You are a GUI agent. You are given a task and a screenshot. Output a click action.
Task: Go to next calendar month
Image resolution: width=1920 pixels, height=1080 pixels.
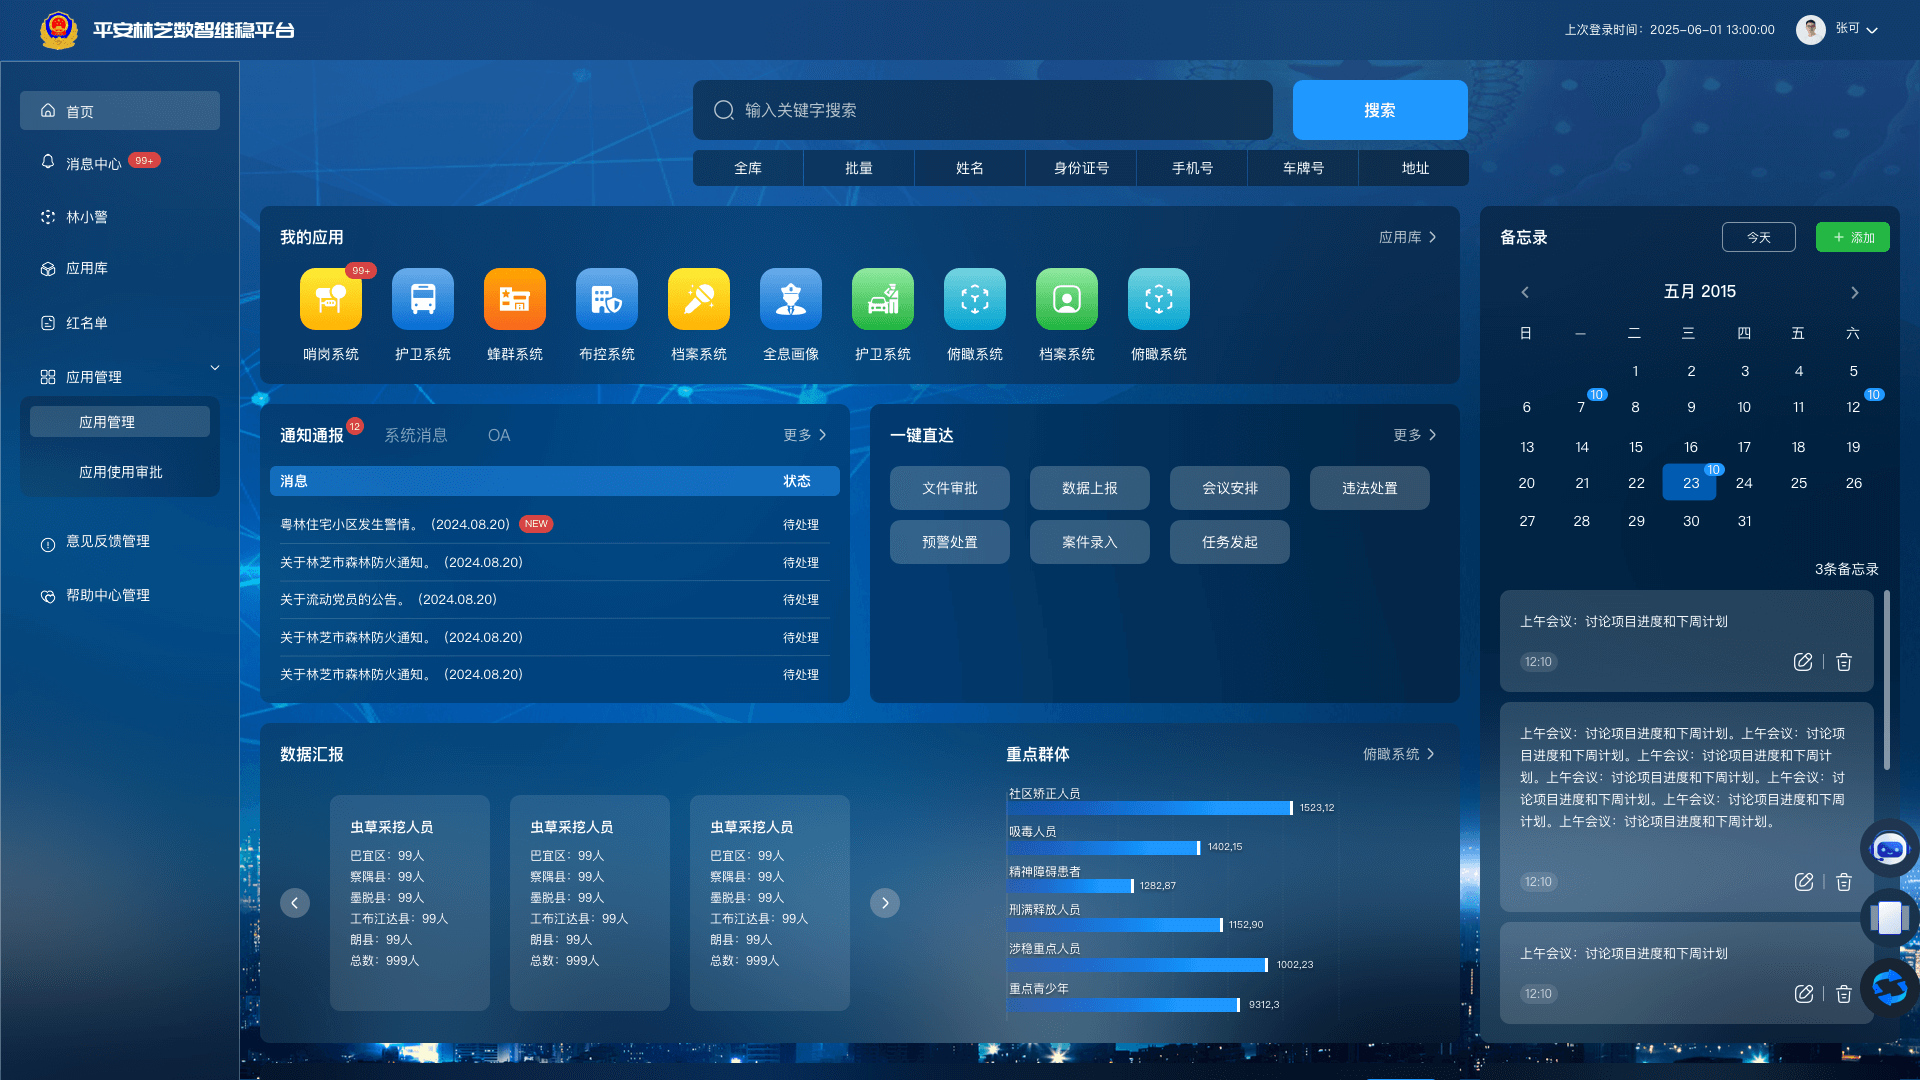1854,293
